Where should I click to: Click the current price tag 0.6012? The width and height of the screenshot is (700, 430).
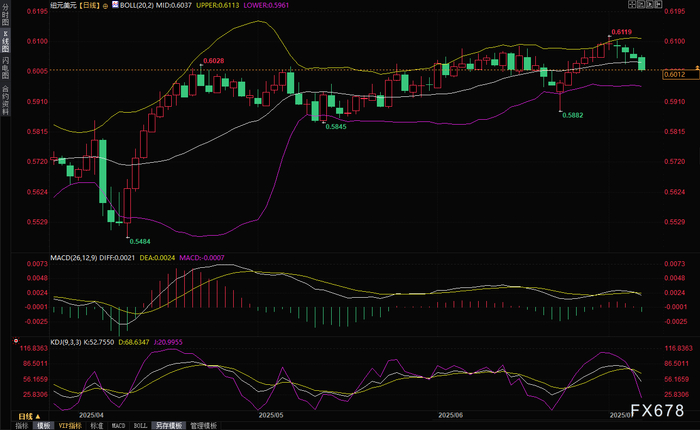pyautogui.click(x=680, y=74)
